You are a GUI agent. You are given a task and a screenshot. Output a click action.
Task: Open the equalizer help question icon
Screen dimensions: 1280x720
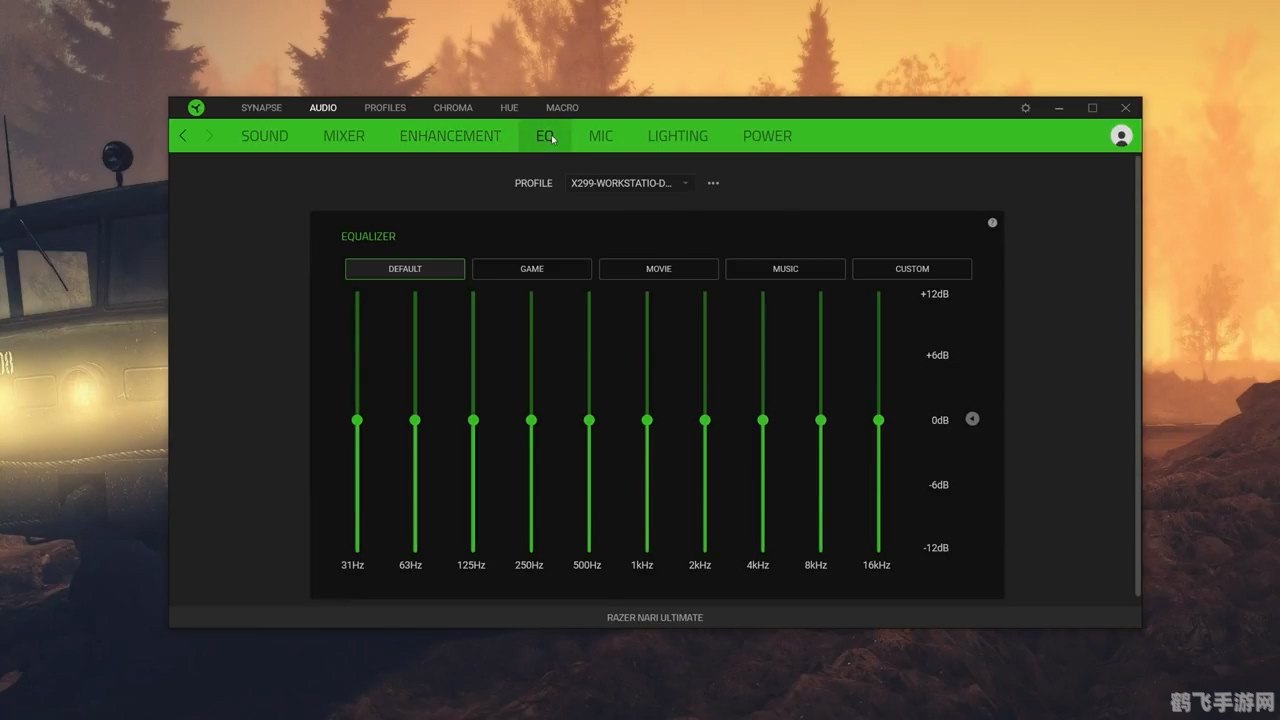click(992, 223)
